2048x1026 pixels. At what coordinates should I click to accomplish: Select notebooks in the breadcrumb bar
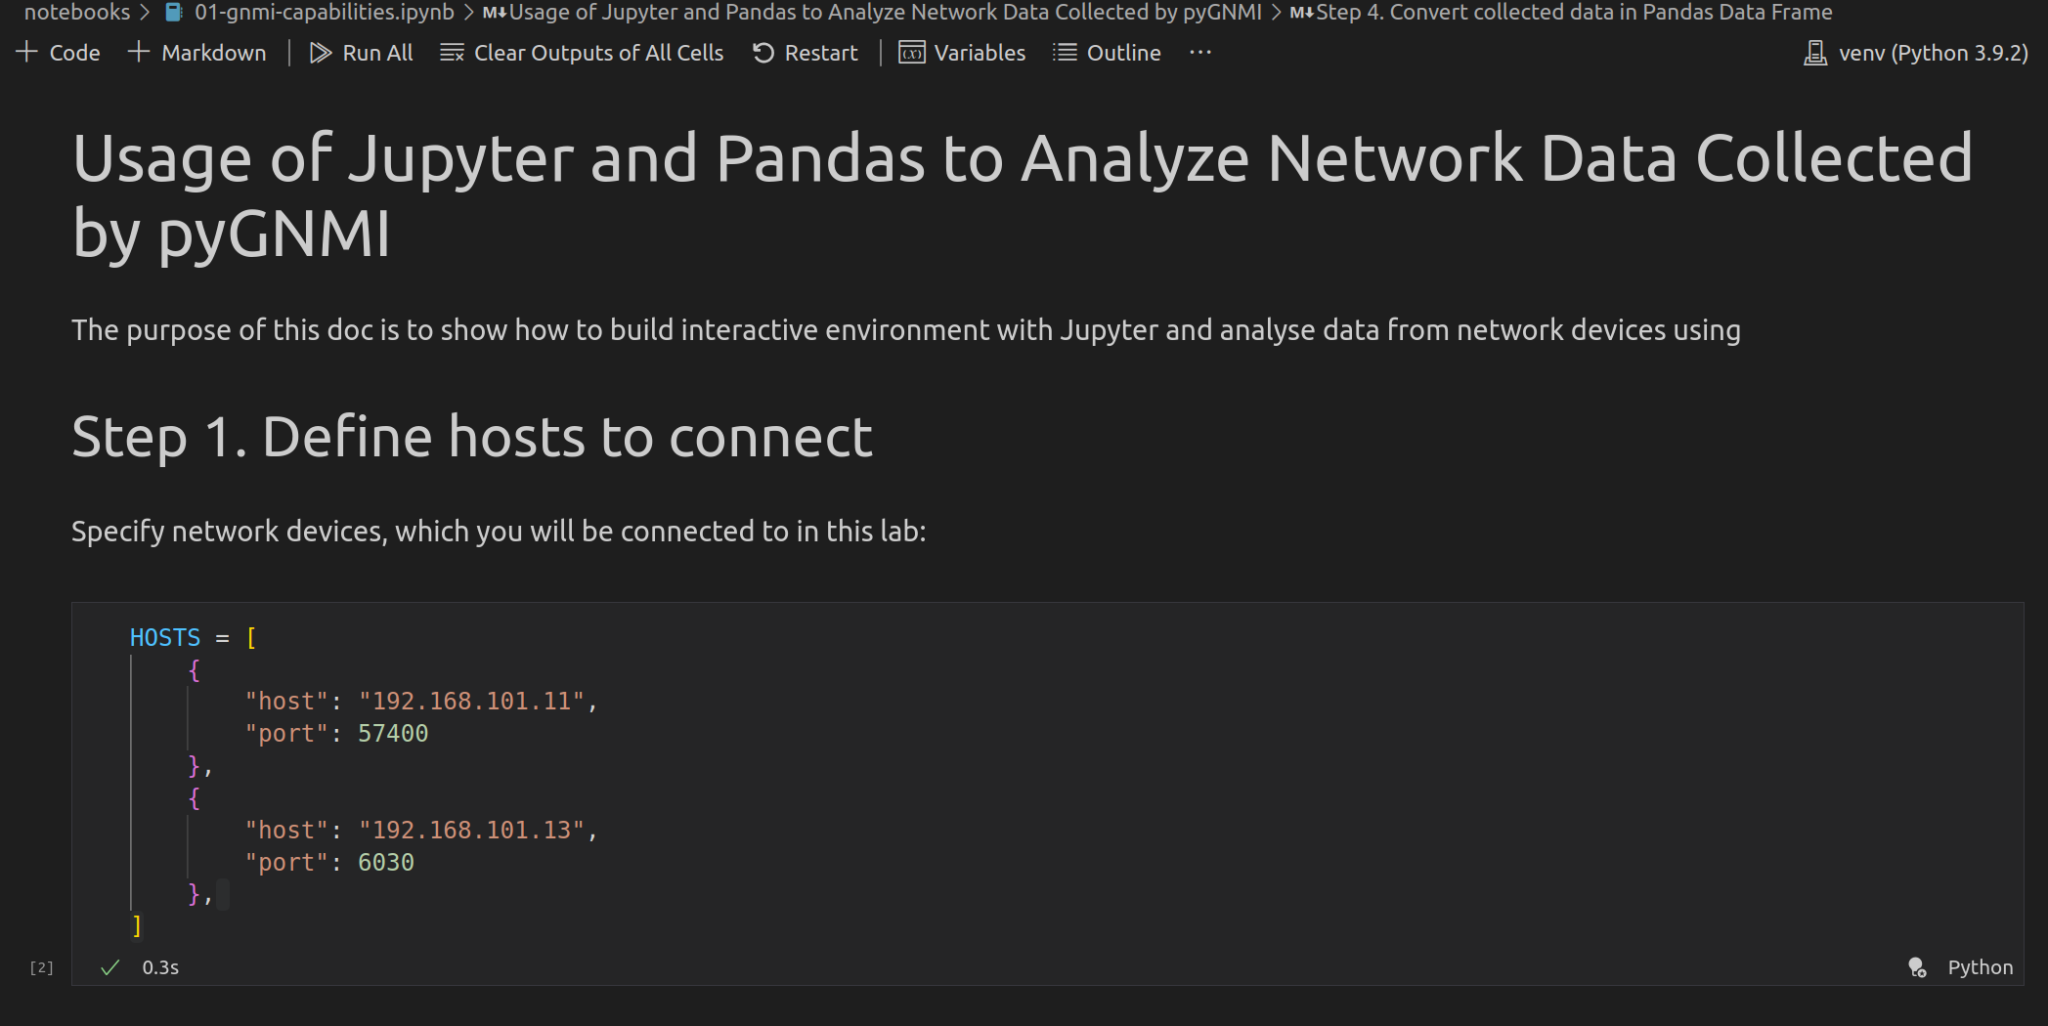pos(76,12)
